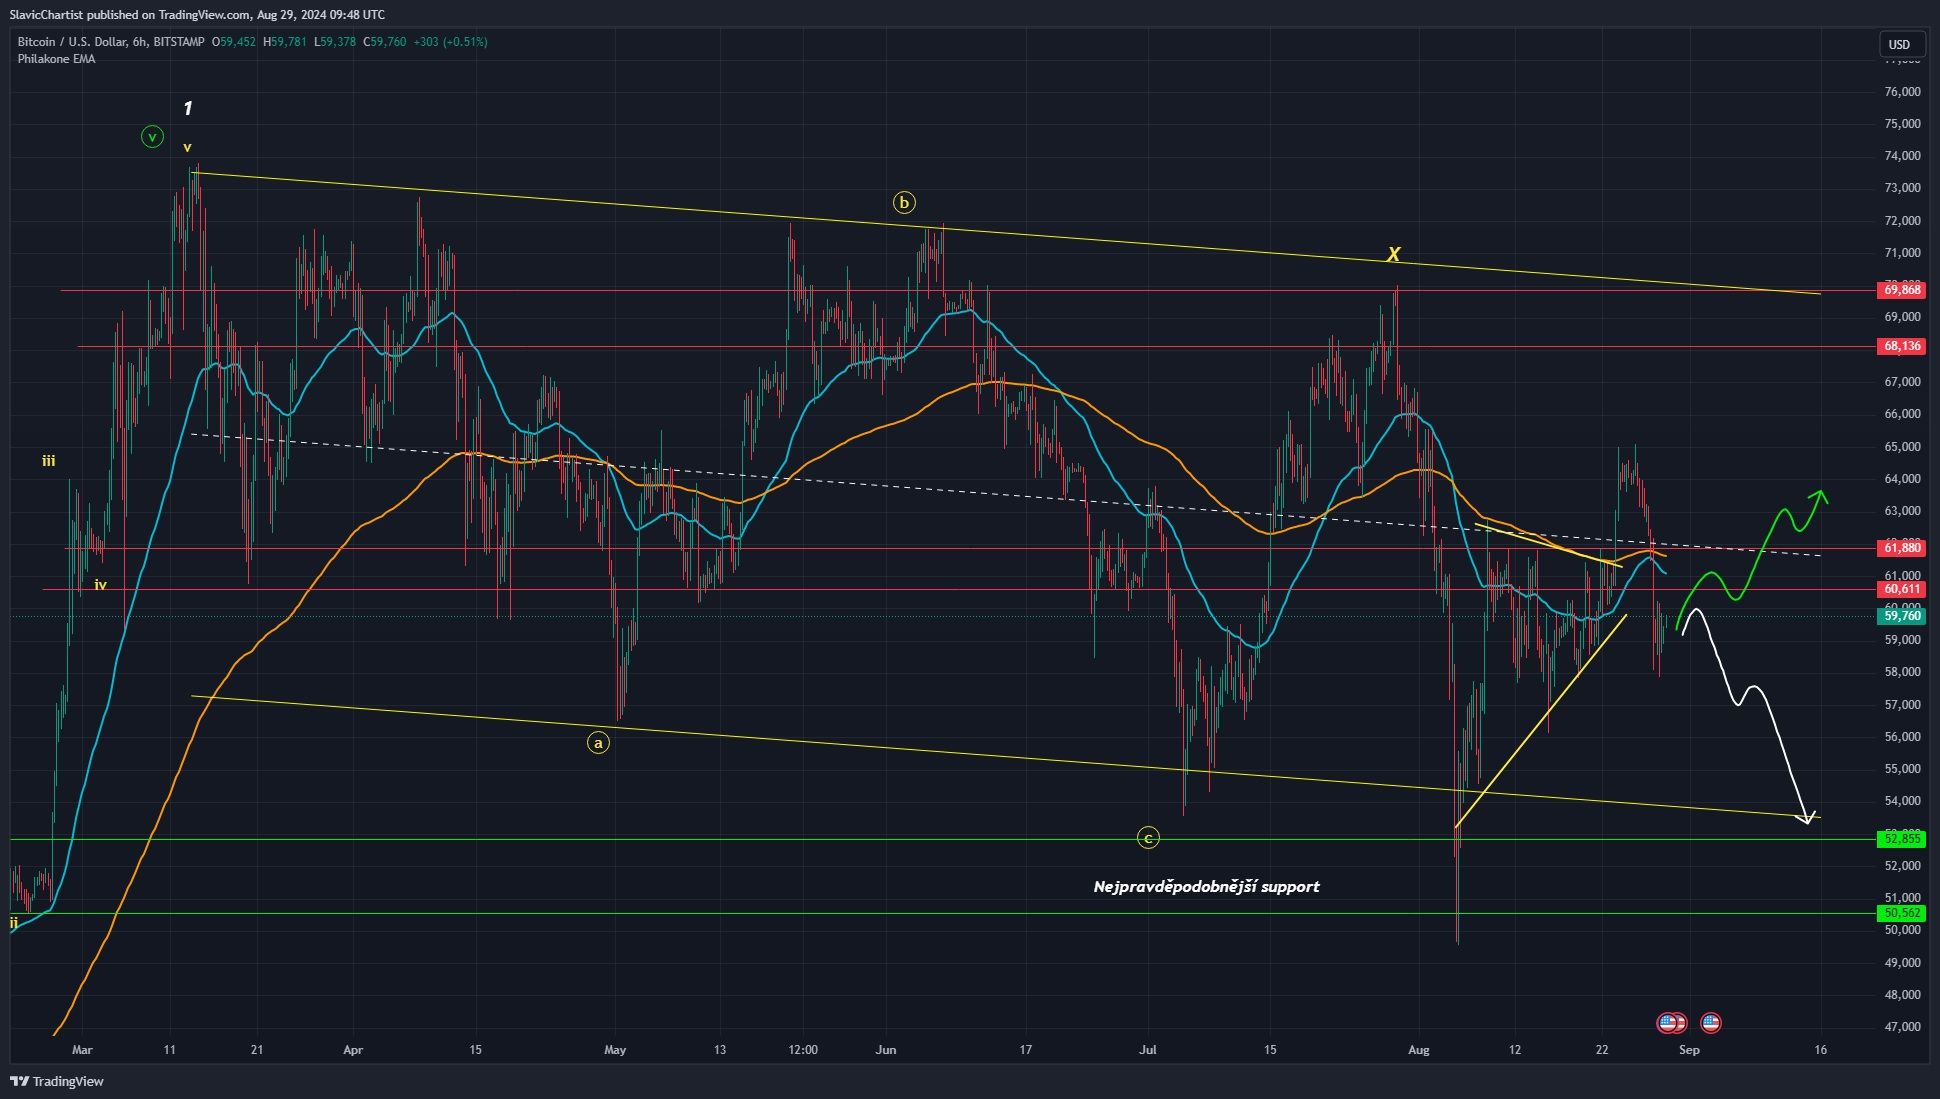The image size is (1940, 1099).
Task: Click the circled a wave label
Action: [597, 743]
